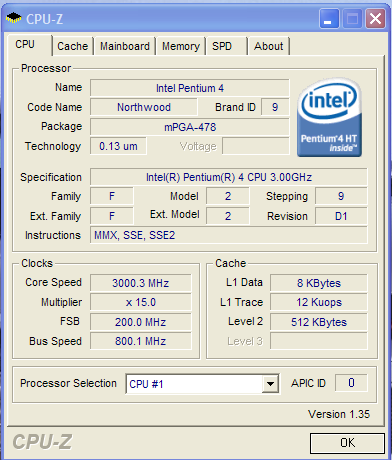The height and width of the screenshot is (460, 392).
Task: Click the Stepping value 9
Action: [x=341, y=196]
